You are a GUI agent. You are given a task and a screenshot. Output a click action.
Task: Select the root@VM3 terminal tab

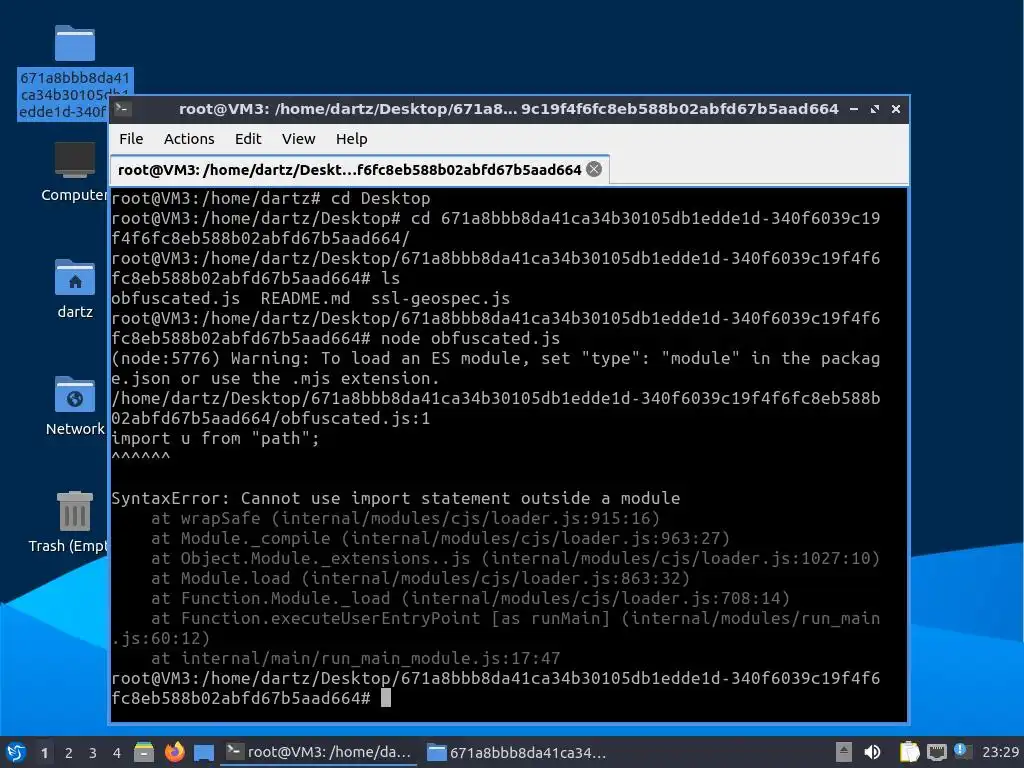359,170
